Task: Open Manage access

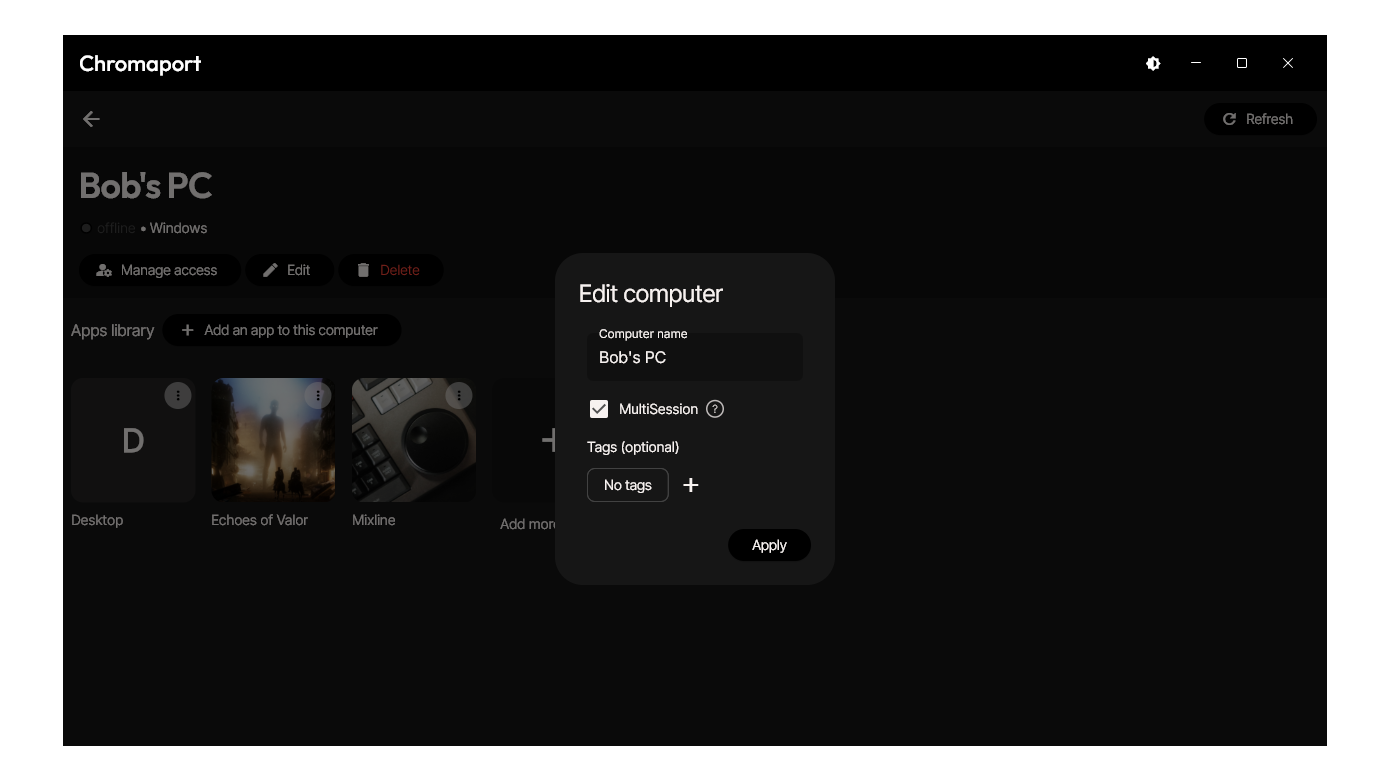Action: pyautogui.click(x=159, y=270)
